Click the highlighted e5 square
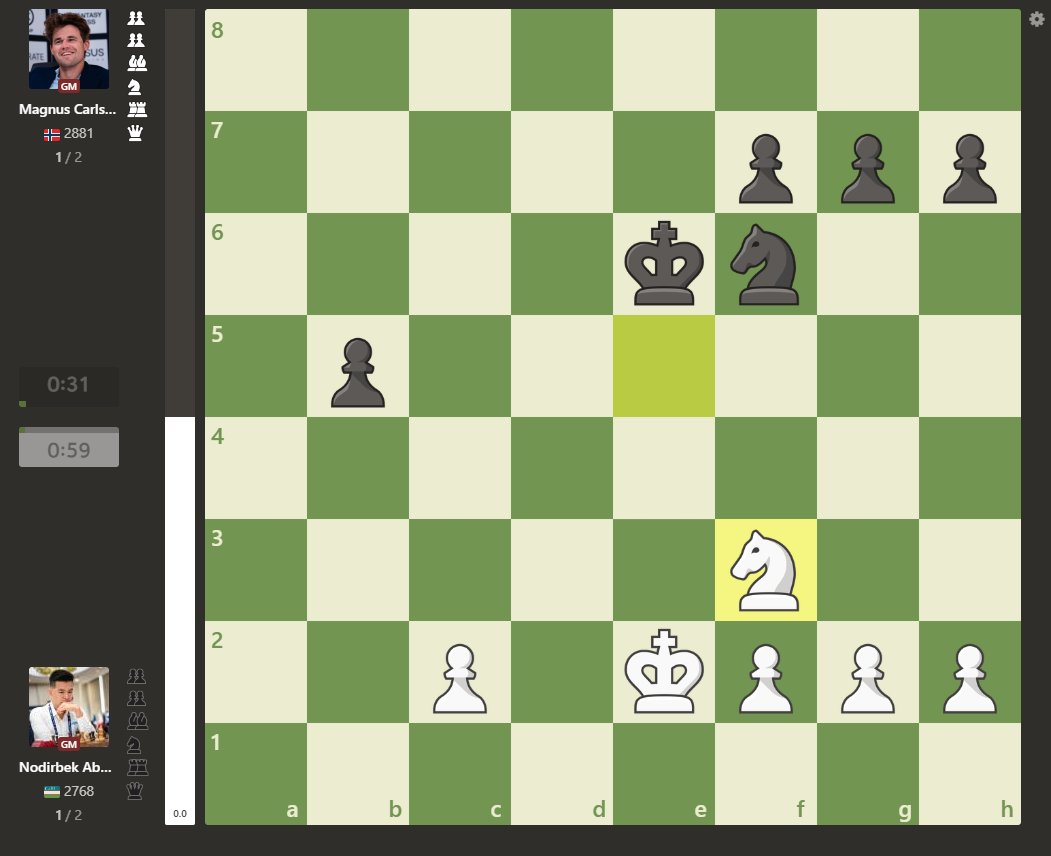The height and width of the screenshot is (856, 1051). [x=664, y=365]
